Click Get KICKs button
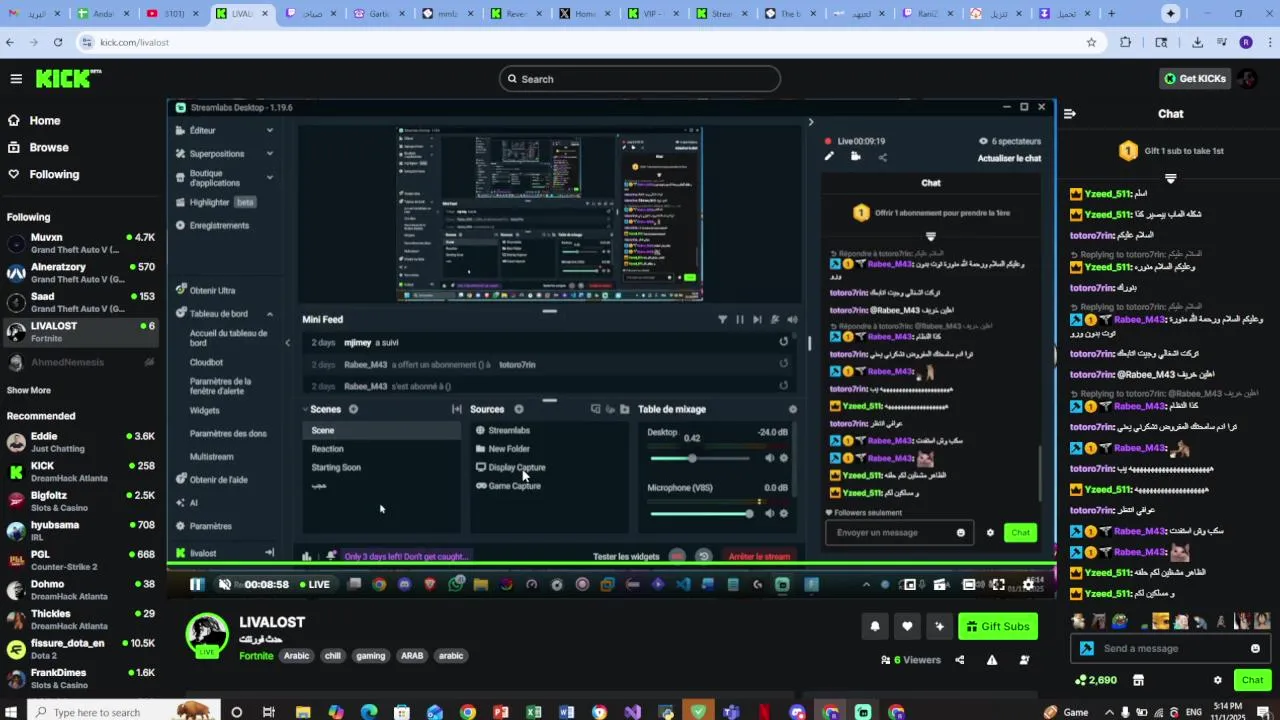 click(1194, 79)
